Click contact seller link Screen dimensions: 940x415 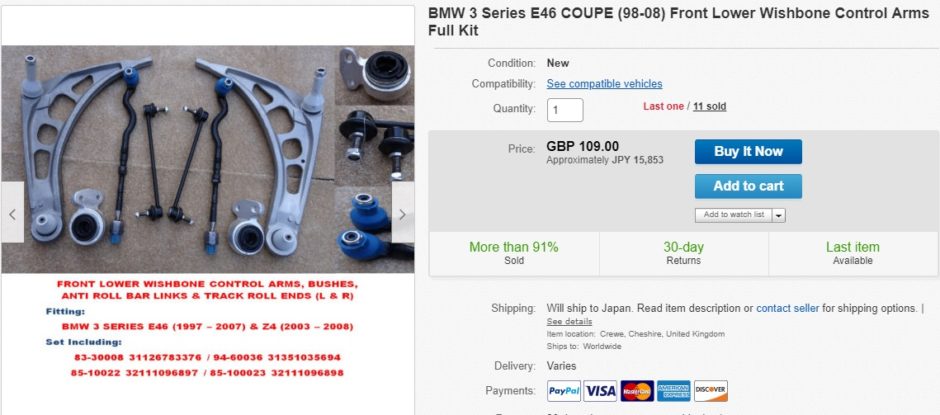[787, 308]
